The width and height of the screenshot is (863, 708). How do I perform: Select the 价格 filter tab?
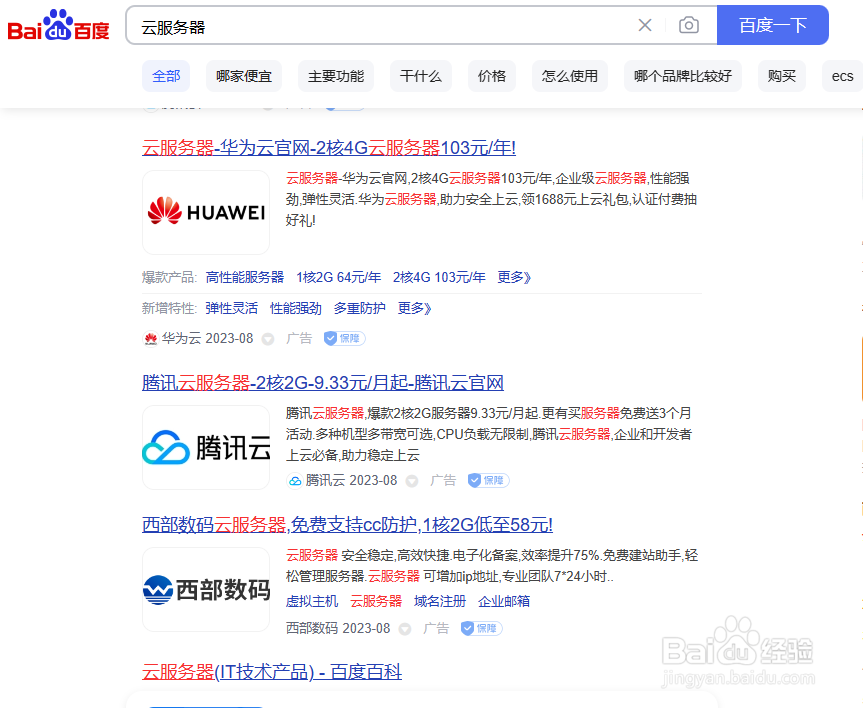[491, 76]
